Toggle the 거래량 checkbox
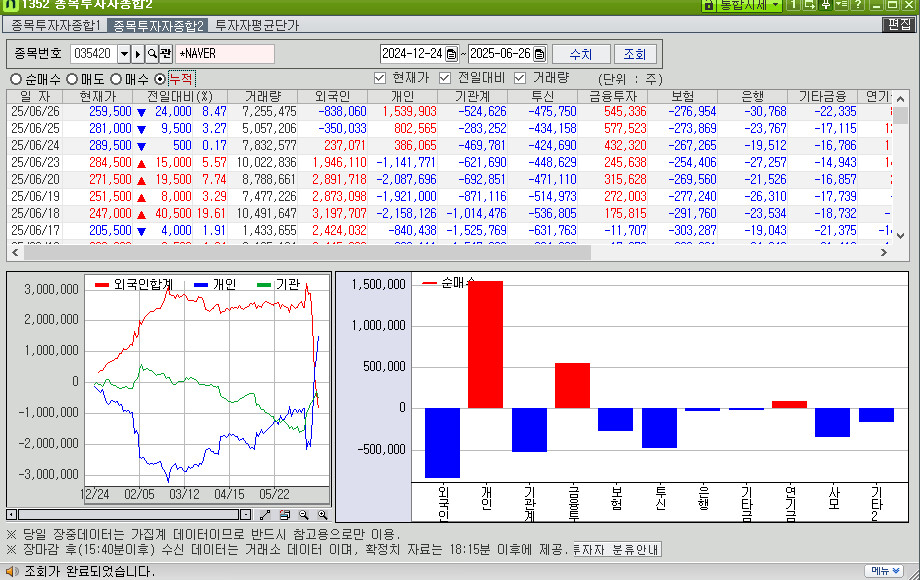This screenshot has height=580, width=920. point(519,78)
